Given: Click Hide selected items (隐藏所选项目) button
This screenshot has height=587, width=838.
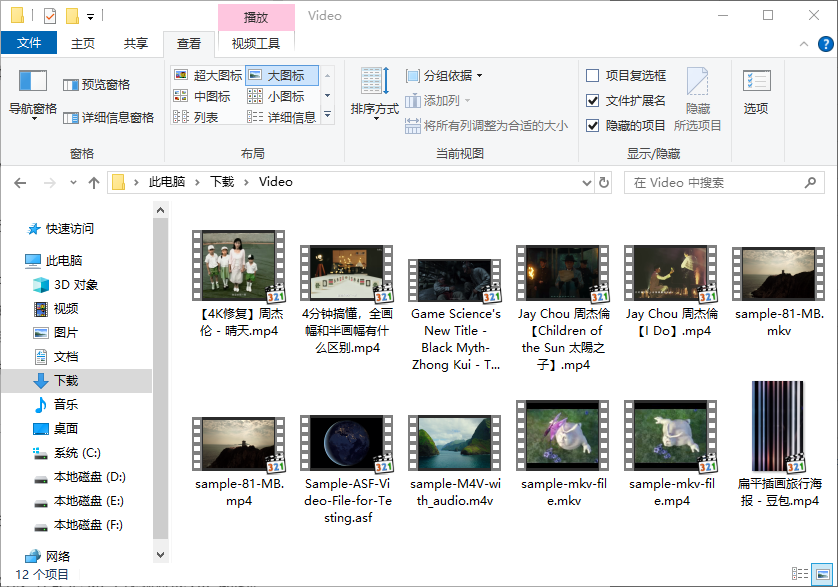Looking at the screenshot, I should pos(697,99).
